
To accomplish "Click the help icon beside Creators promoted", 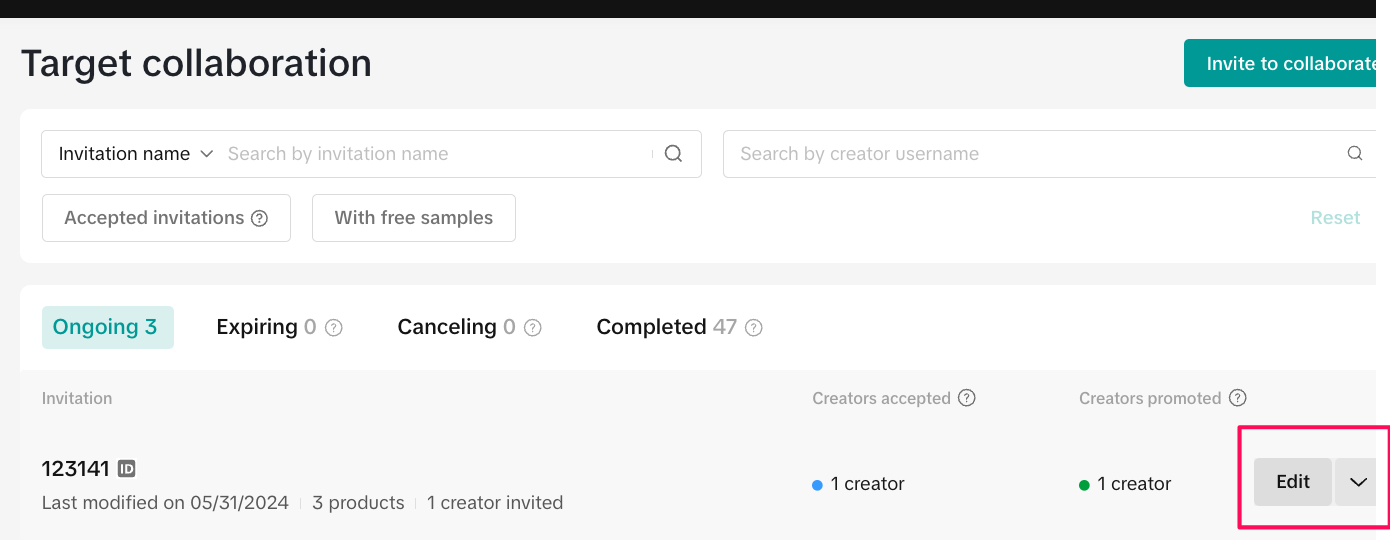I will pos(1237,398).
